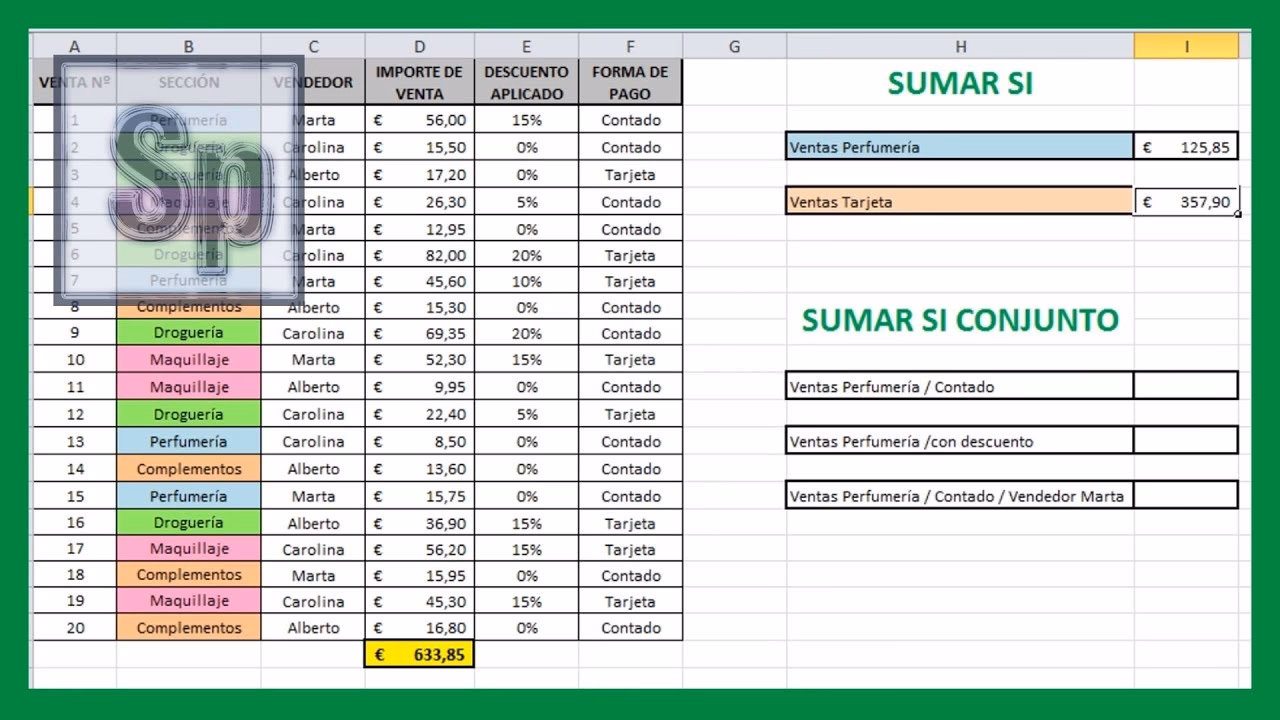The height and width of the screenshot is (720, 1280).
Task: Select the IMPORTE DE VENTA header cell
Action: pyautogui.click(x=419, y=83)
